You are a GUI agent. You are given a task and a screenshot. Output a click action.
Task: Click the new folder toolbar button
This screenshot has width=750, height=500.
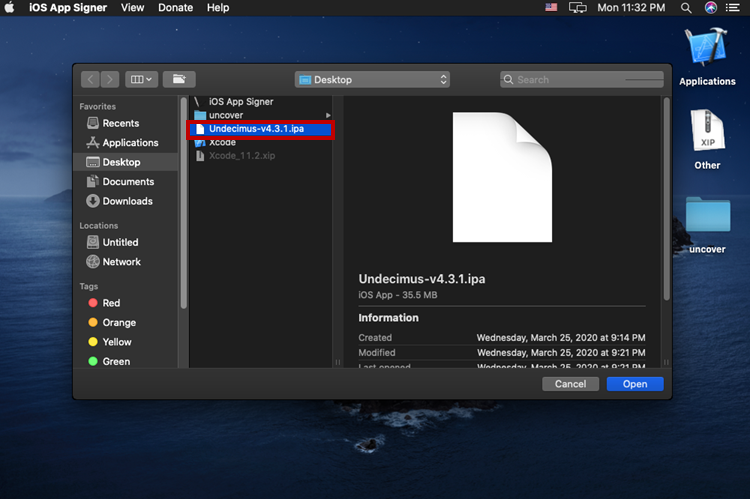[179, 79]
